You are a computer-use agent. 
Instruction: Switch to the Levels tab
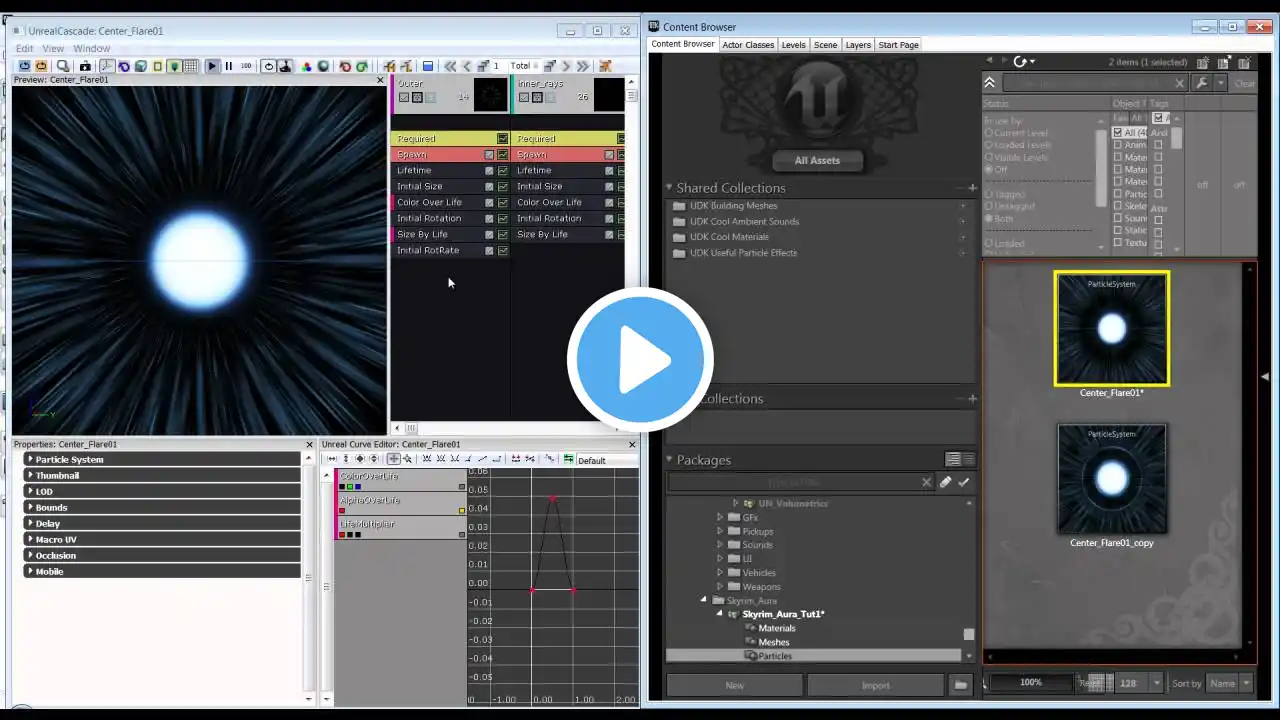(793, 45)
